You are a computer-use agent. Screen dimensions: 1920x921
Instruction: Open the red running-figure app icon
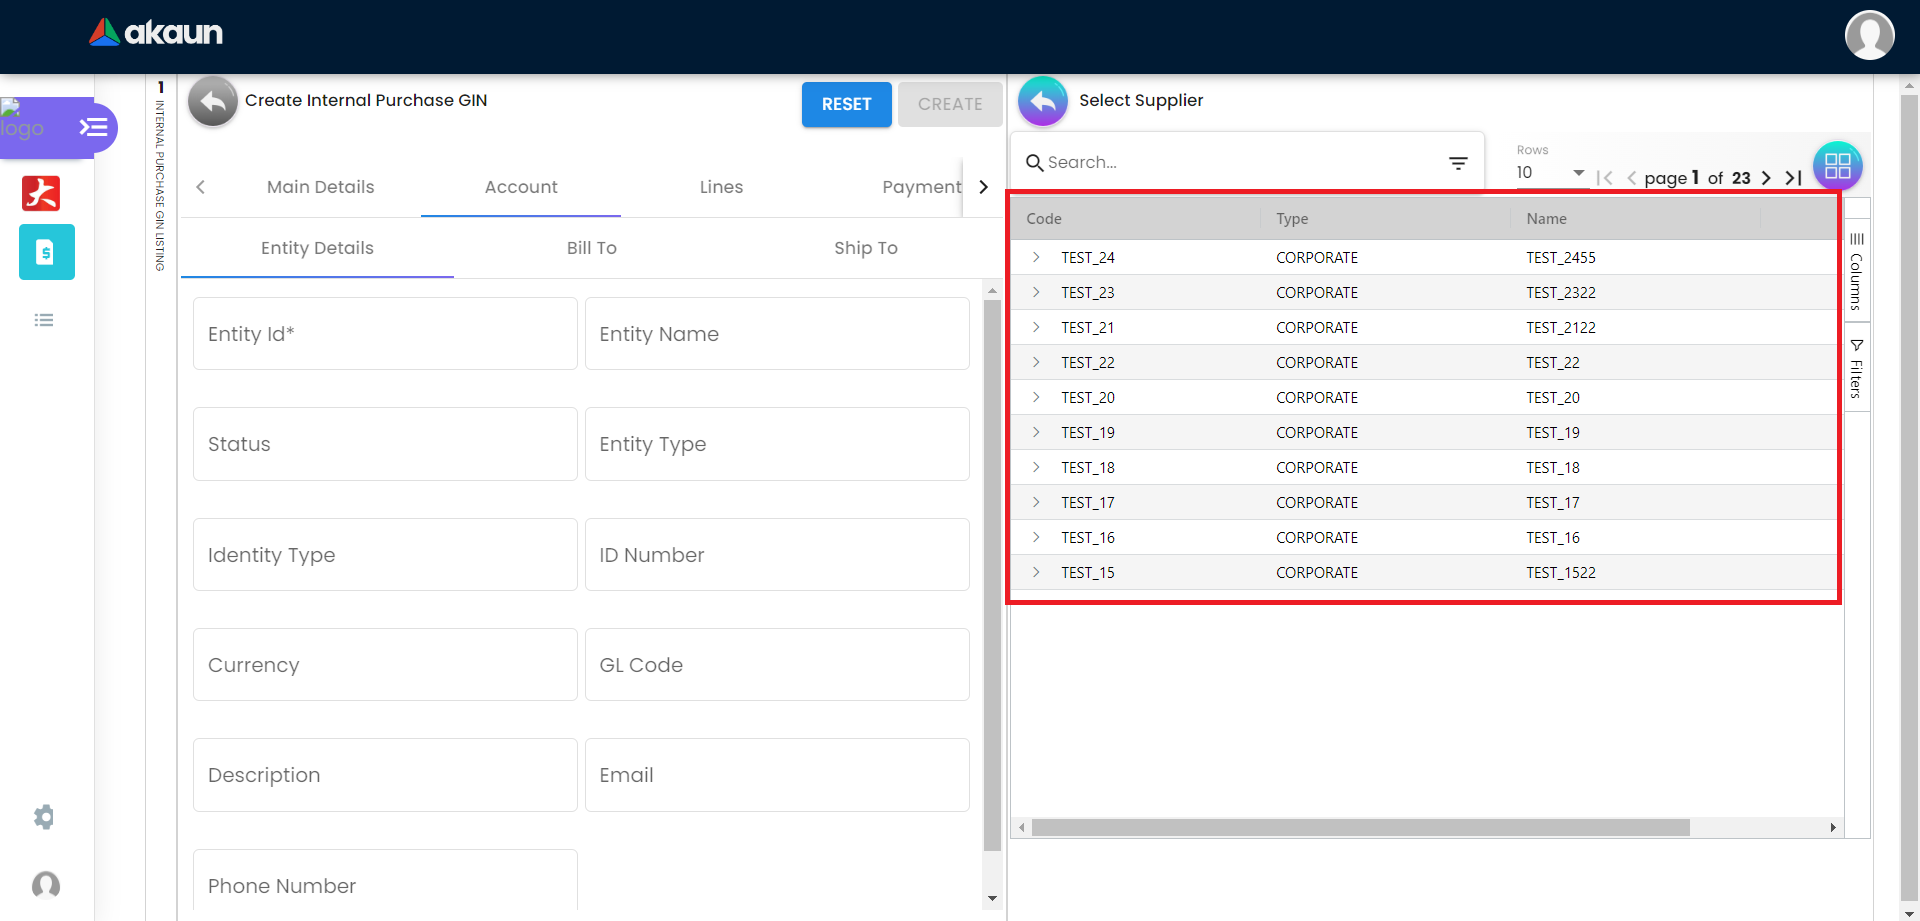point(41,193)
